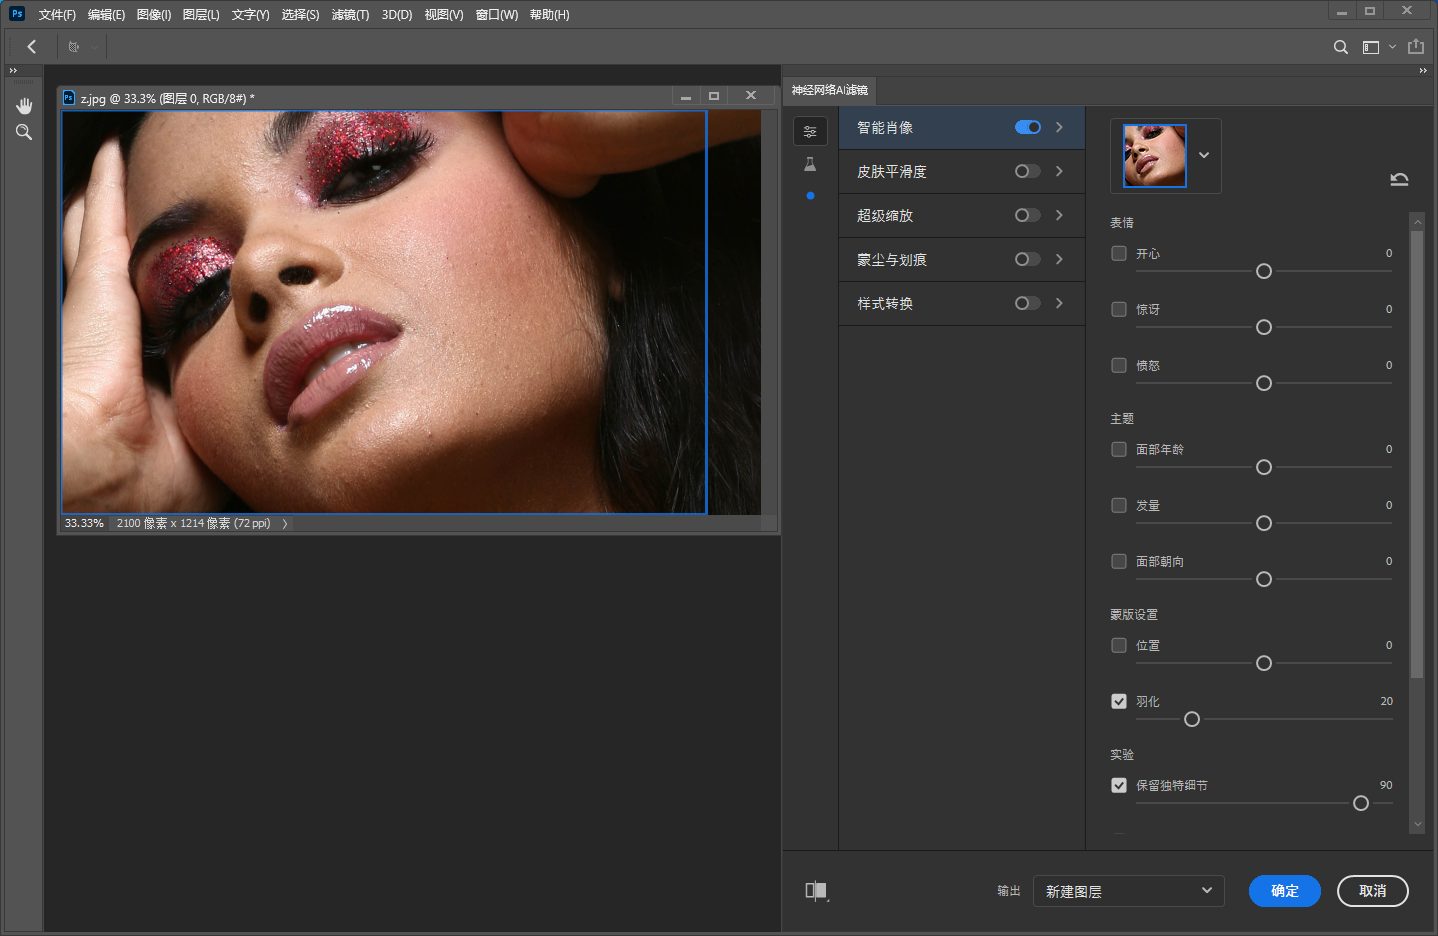Enable the 皮肤平滑度 filter toggle
Viewport: 1438px width, 936px height.
coord(1027,171)
